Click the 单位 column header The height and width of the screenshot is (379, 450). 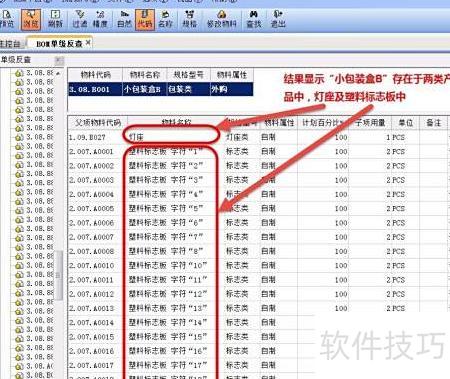405,123
